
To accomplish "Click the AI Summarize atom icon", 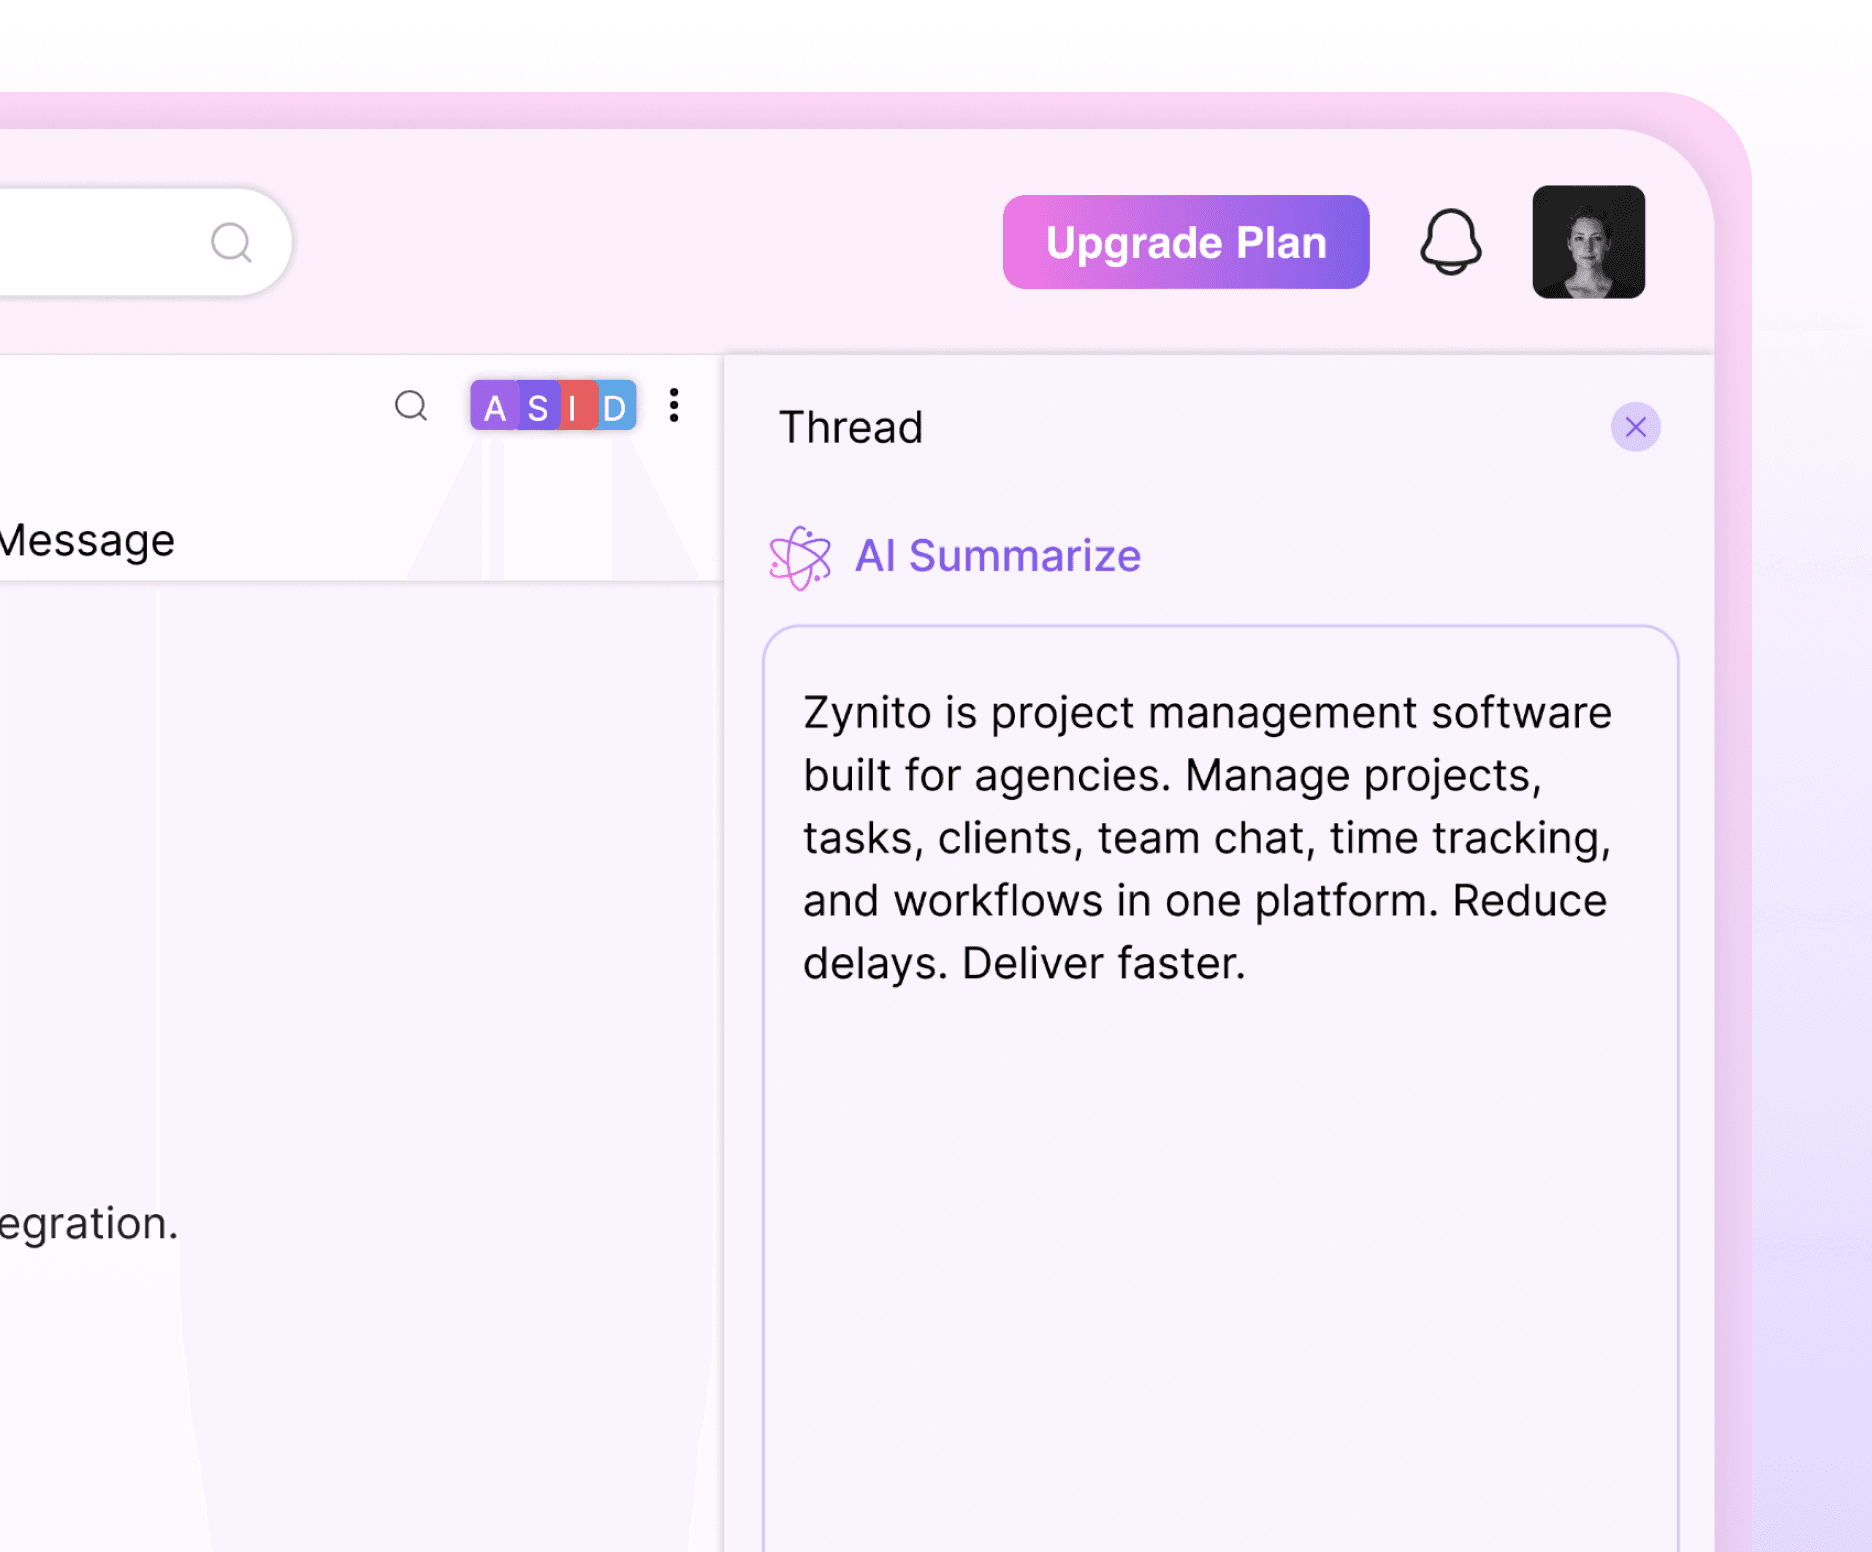I will pyautogui.click(x=800, y=557).
